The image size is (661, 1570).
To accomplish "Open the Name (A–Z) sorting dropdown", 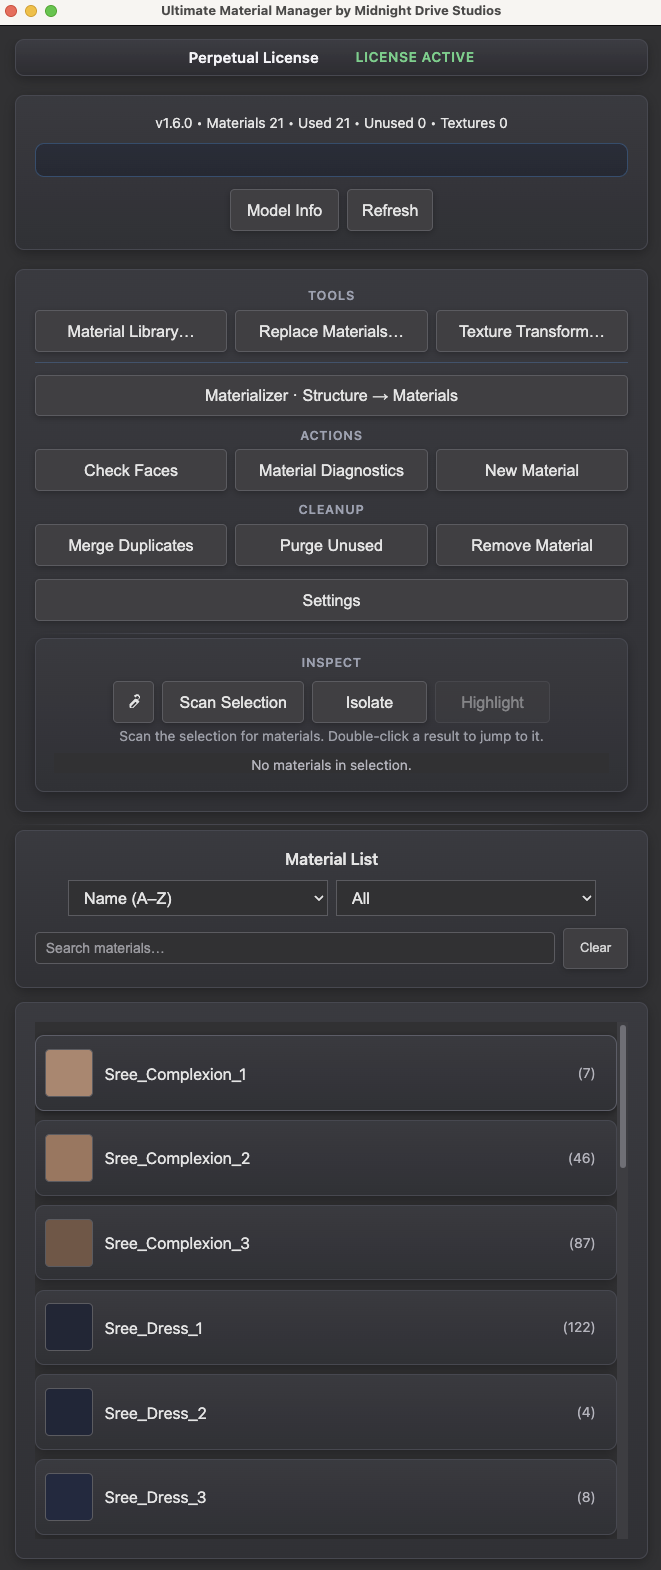I will 197,898.
